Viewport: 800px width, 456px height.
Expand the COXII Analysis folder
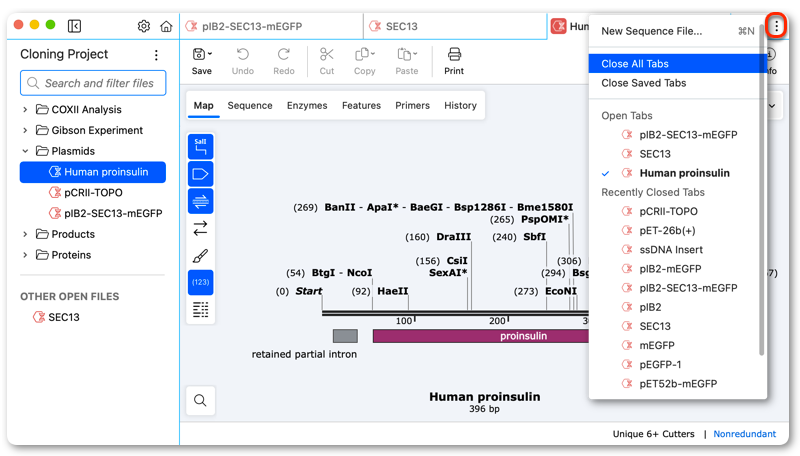[25, 109]
